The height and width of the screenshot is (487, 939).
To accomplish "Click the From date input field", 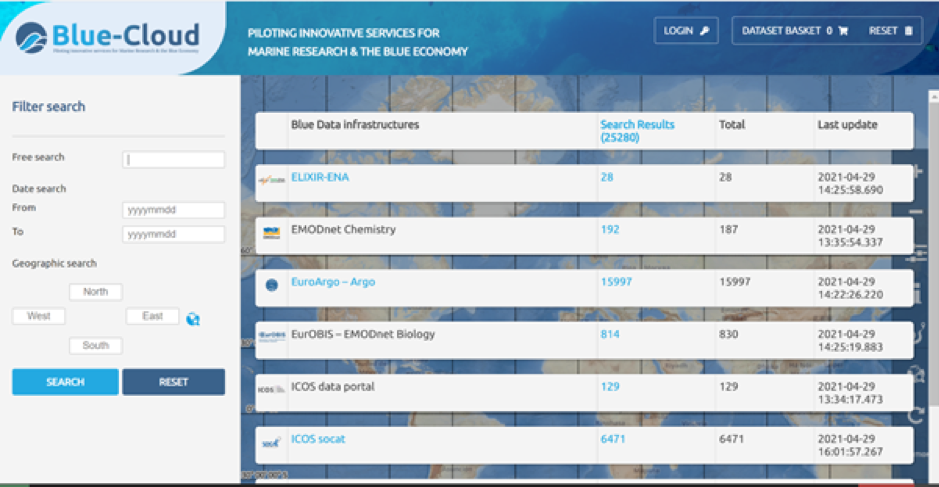I will pos(173,210).
